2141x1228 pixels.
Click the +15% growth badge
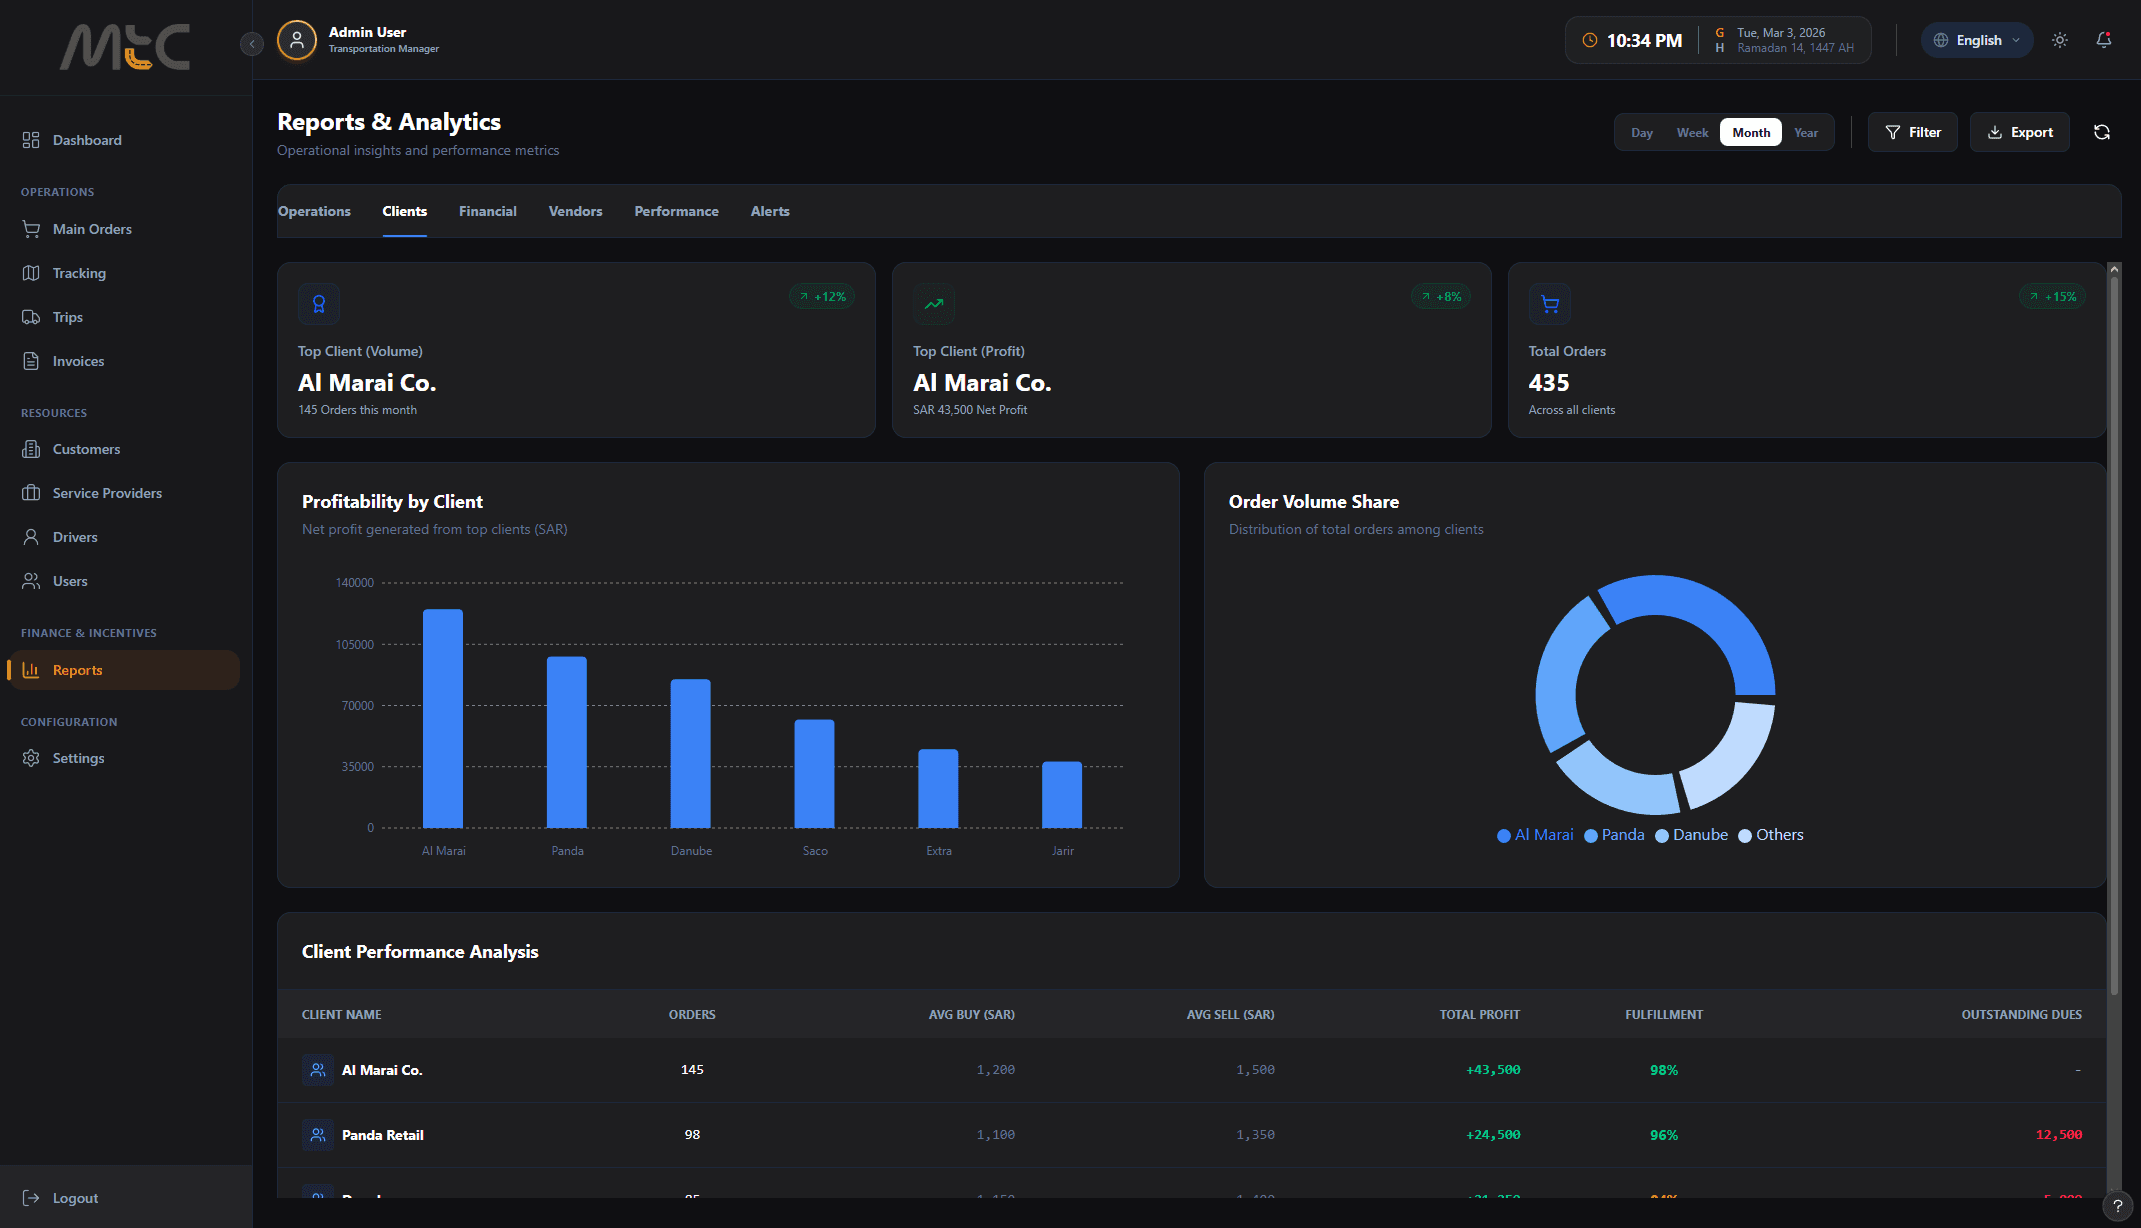[x=2053, y=297]
